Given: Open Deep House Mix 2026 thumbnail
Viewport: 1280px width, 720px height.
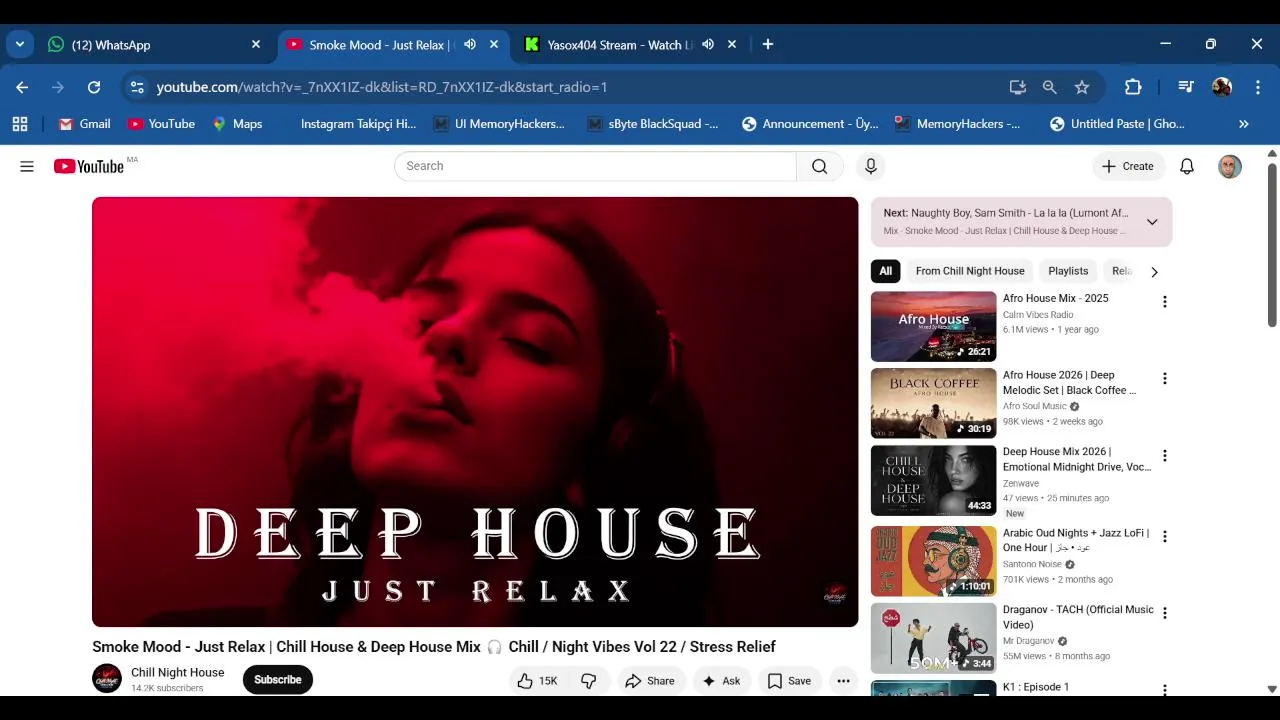Looking at the screenshot, I should [934, 481].
